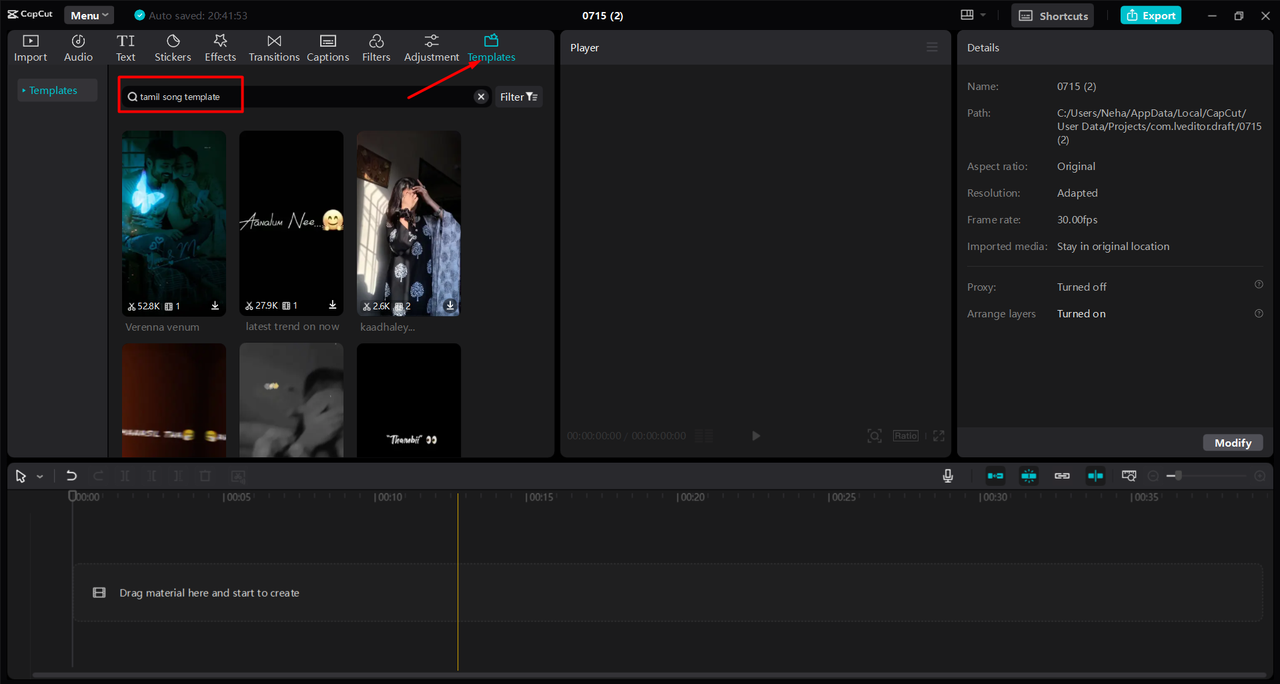Toggle the linkage icon in timeline
1280x684 pixels.
pyautogui.click(x=1062, y=476)
